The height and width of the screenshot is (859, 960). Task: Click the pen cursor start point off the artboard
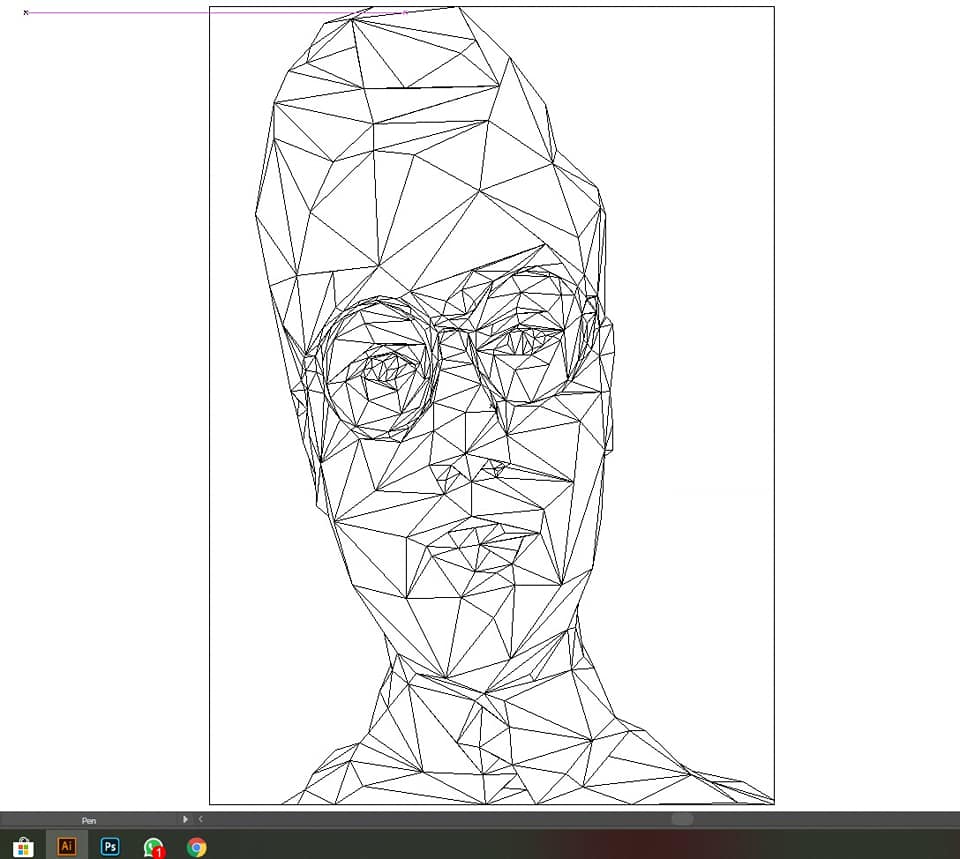pos(26,12)
